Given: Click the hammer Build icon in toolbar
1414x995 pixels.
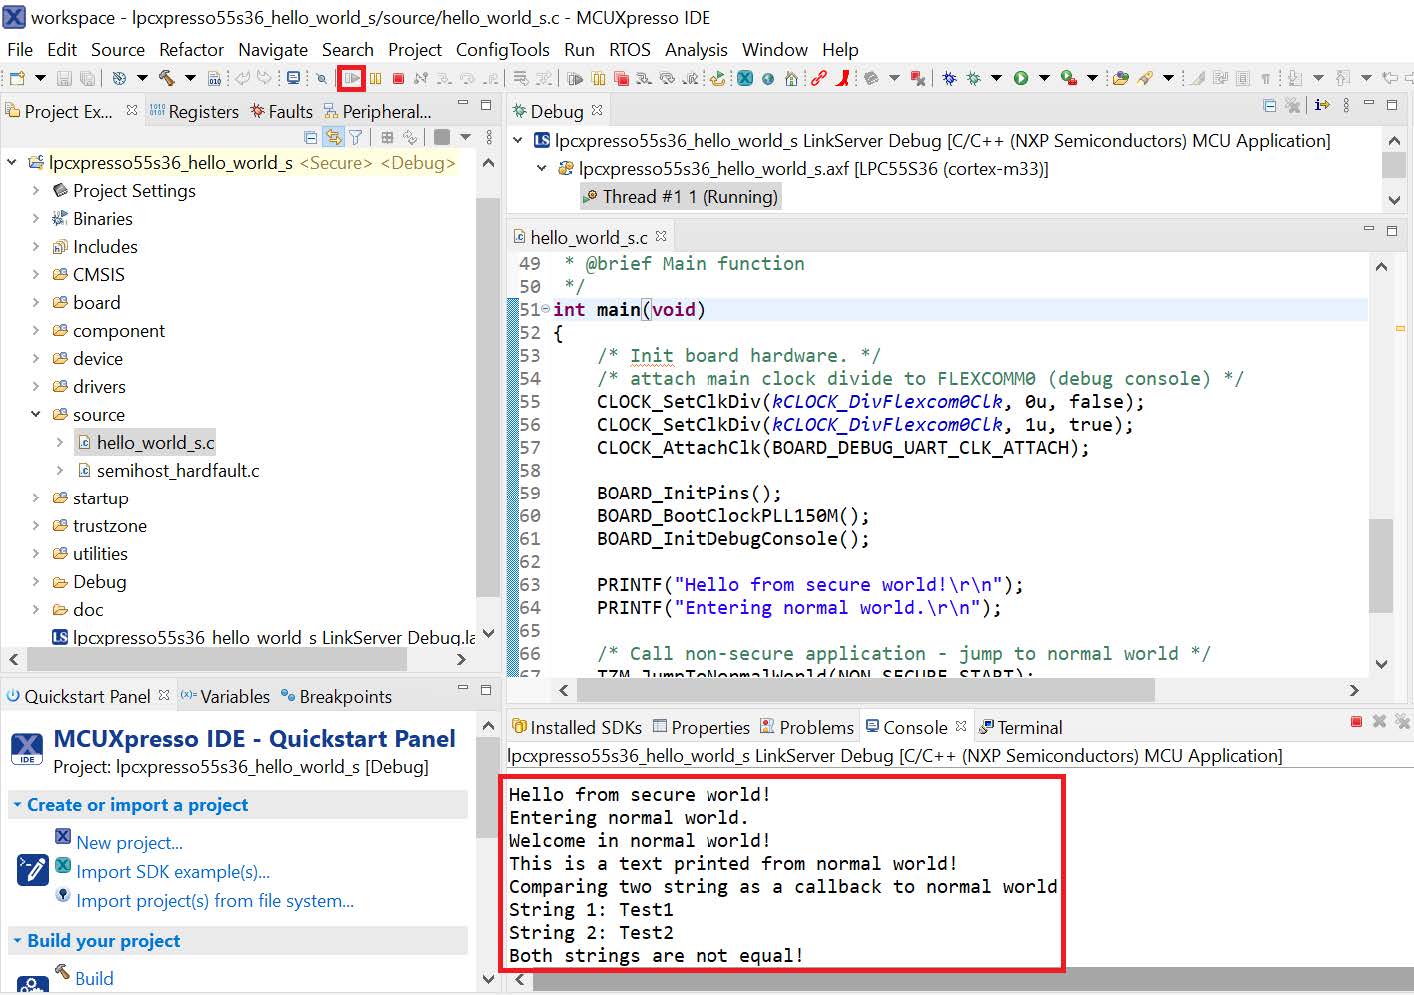Looking at the screenshot, I should (166, 78).
